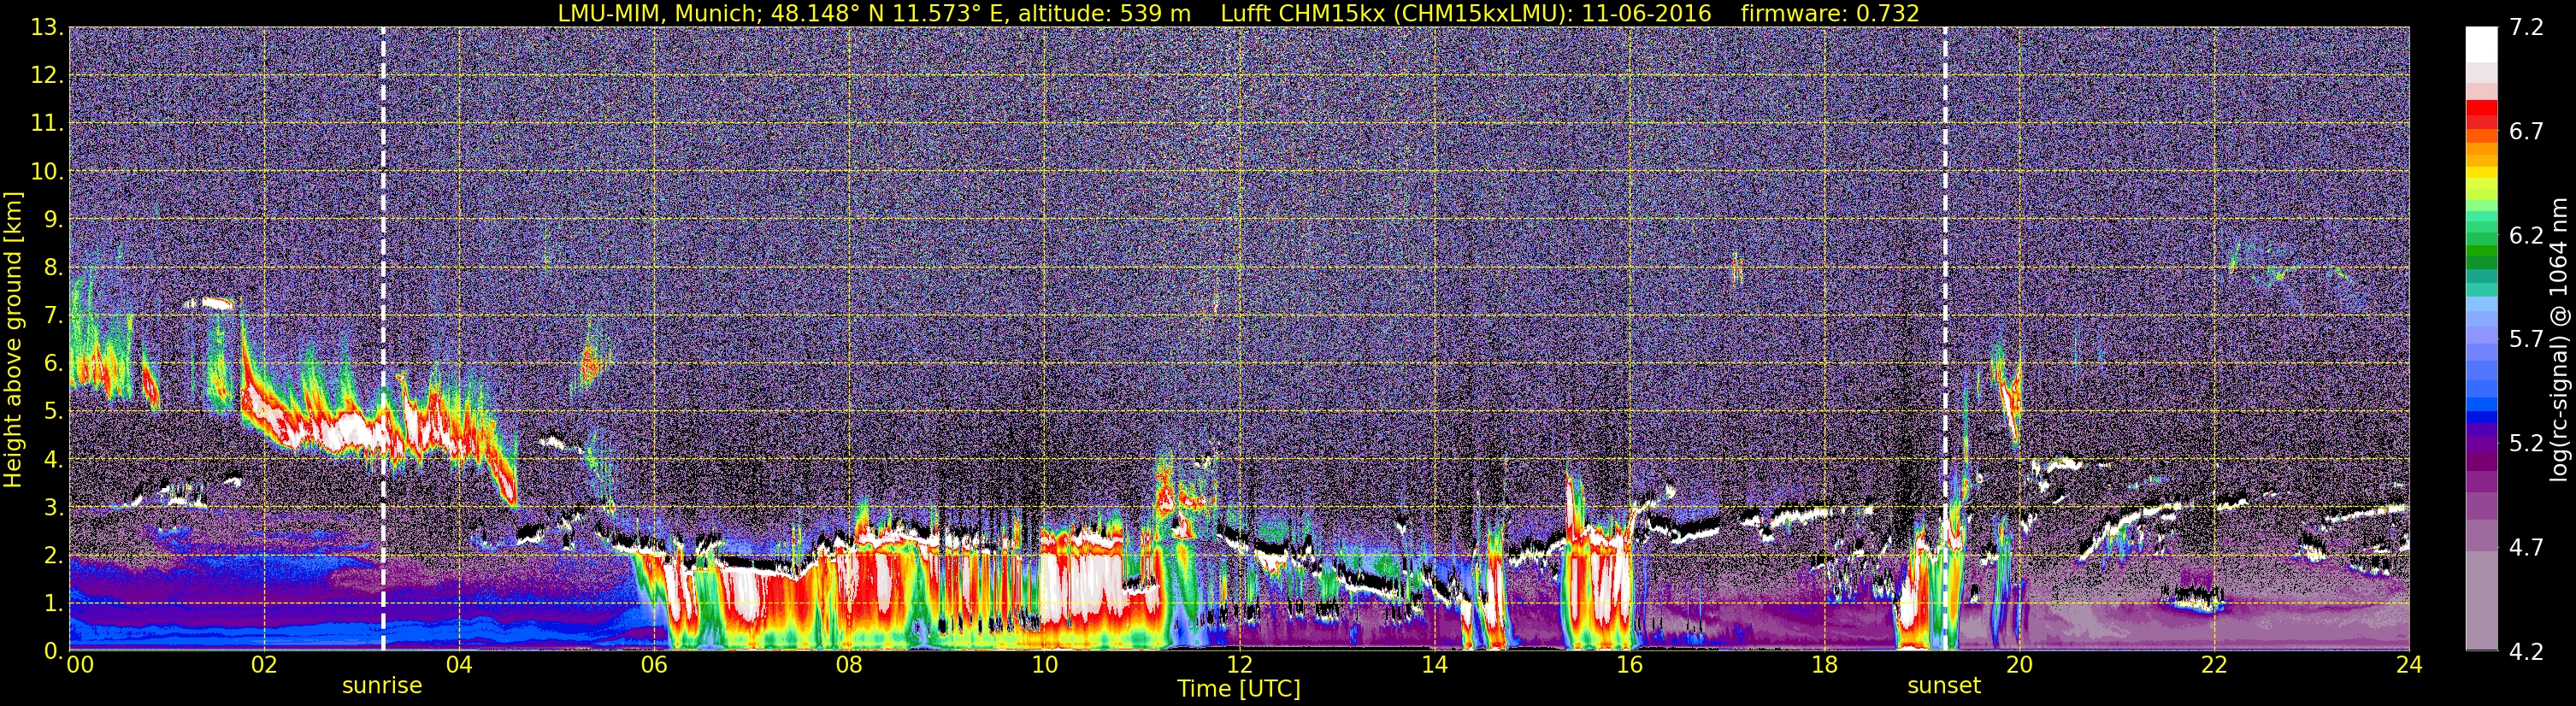Click the white top end of the colorbar
2576x706 pixels.
click(2482, 44)
